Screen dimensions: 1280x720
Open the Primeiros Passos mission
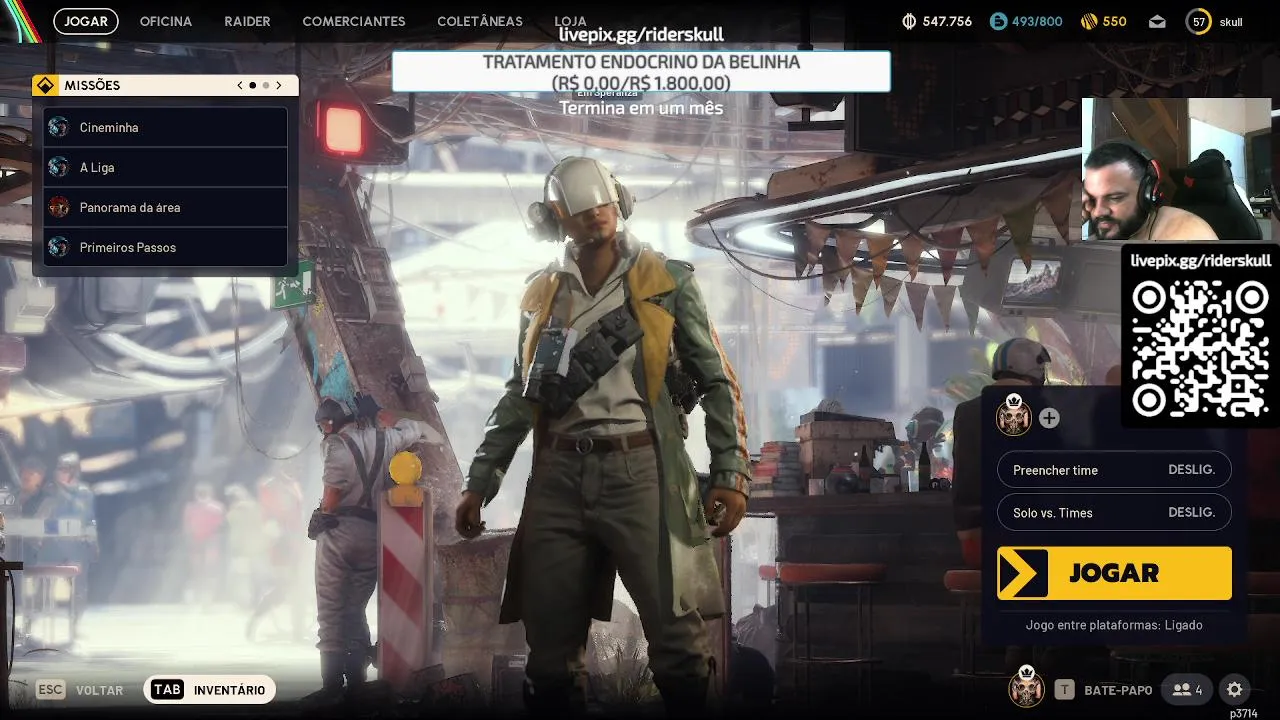pyautogui.click(x=166, y=247)
